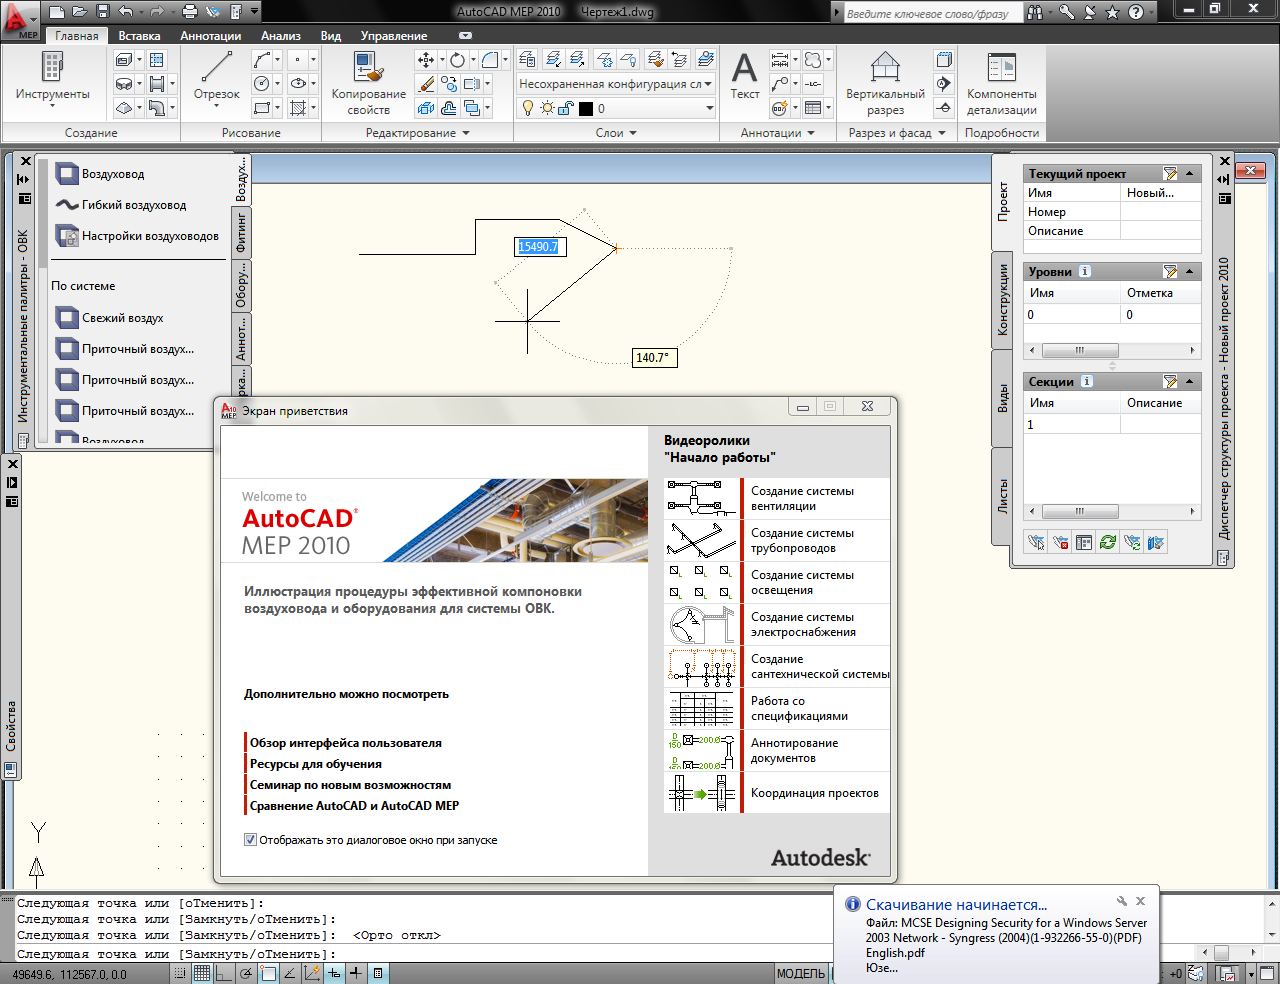This screenshot has width=1280, height=984.
Task: Click the black layer color swatch
Action: tap(586, 108)
